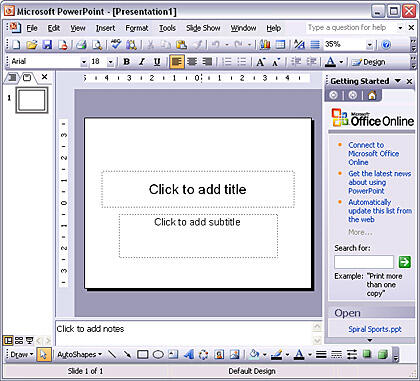Run the Spelling check icon
This screenshot has height=381, width=420.
point(116,45)
